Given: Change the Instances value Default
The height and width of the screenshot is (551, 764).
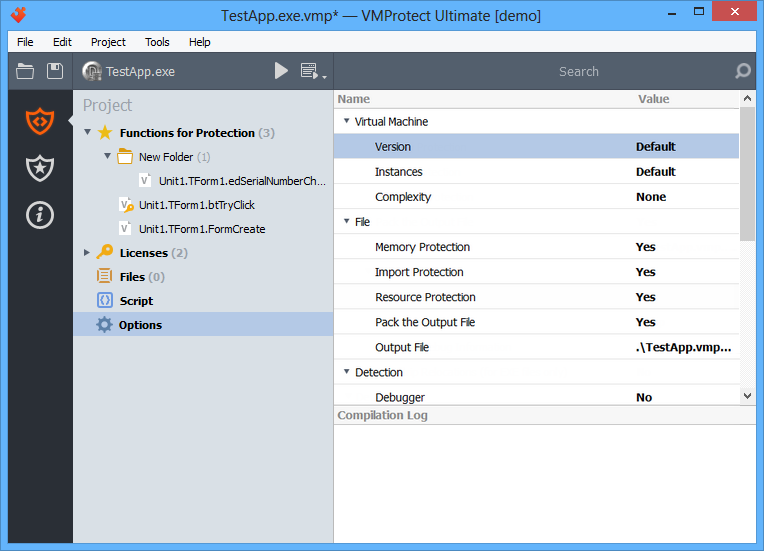Looking at the screenshot, I should coord(655,171).
